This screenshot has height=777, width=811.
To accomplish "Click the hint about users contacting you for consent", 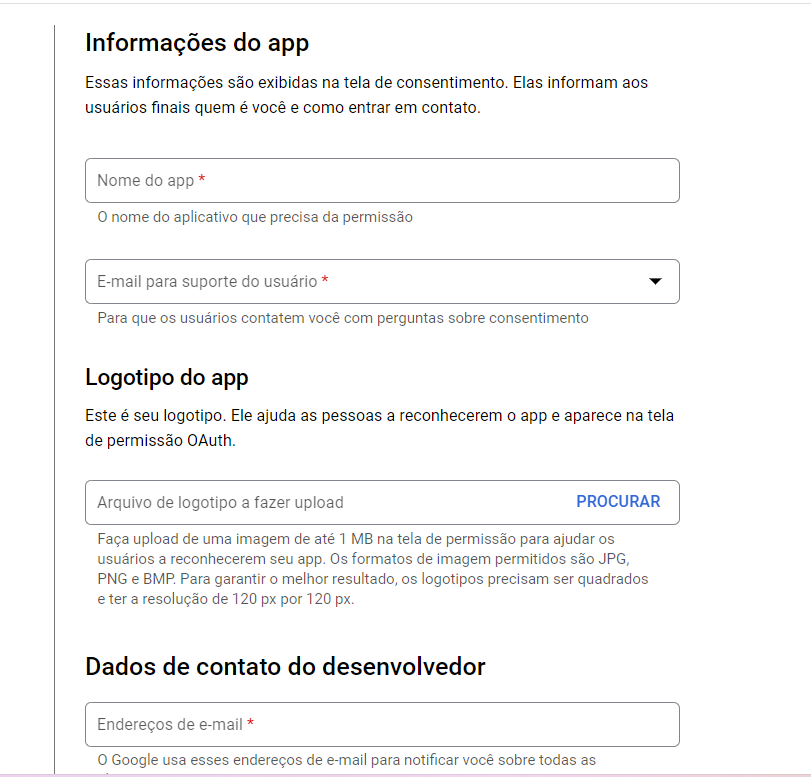I will click(342, 318).
